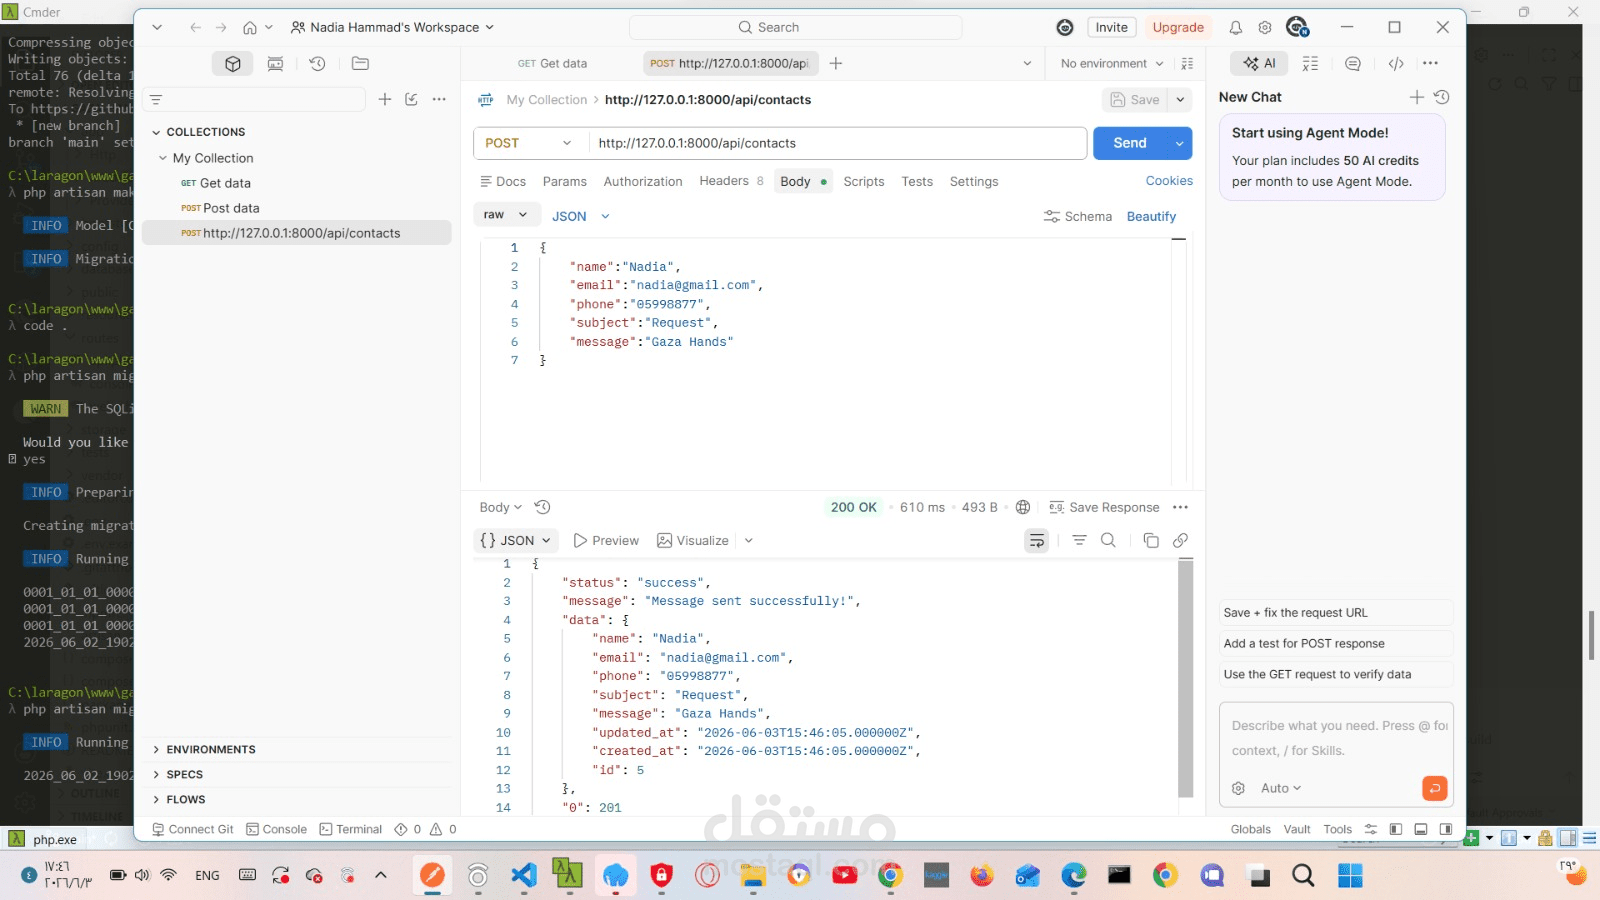Open the raw body type dropdown
Image resolution: width=1600 pixels, height=900 pixels.
pos(505,215)
